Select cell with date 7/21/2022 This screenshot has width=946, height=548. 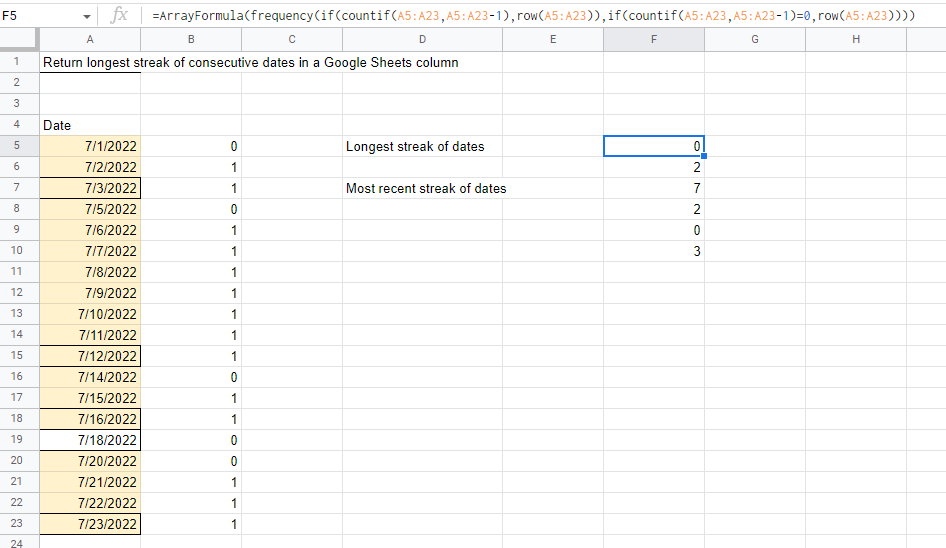[x=90, y=482]
